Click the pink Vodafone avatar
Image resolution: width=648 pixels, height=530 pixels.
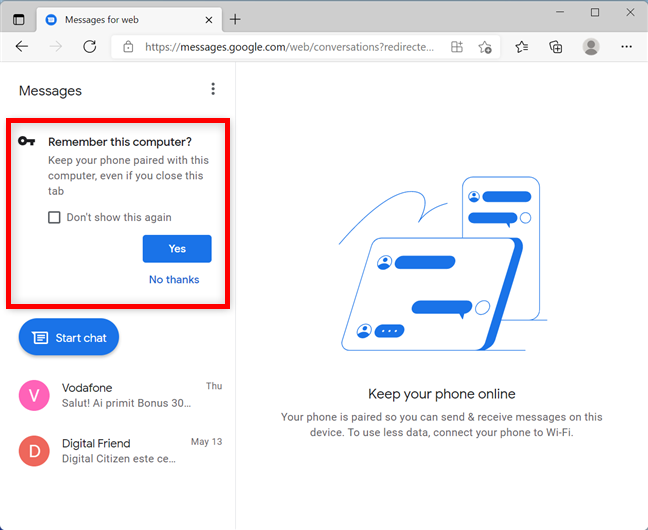34,395
